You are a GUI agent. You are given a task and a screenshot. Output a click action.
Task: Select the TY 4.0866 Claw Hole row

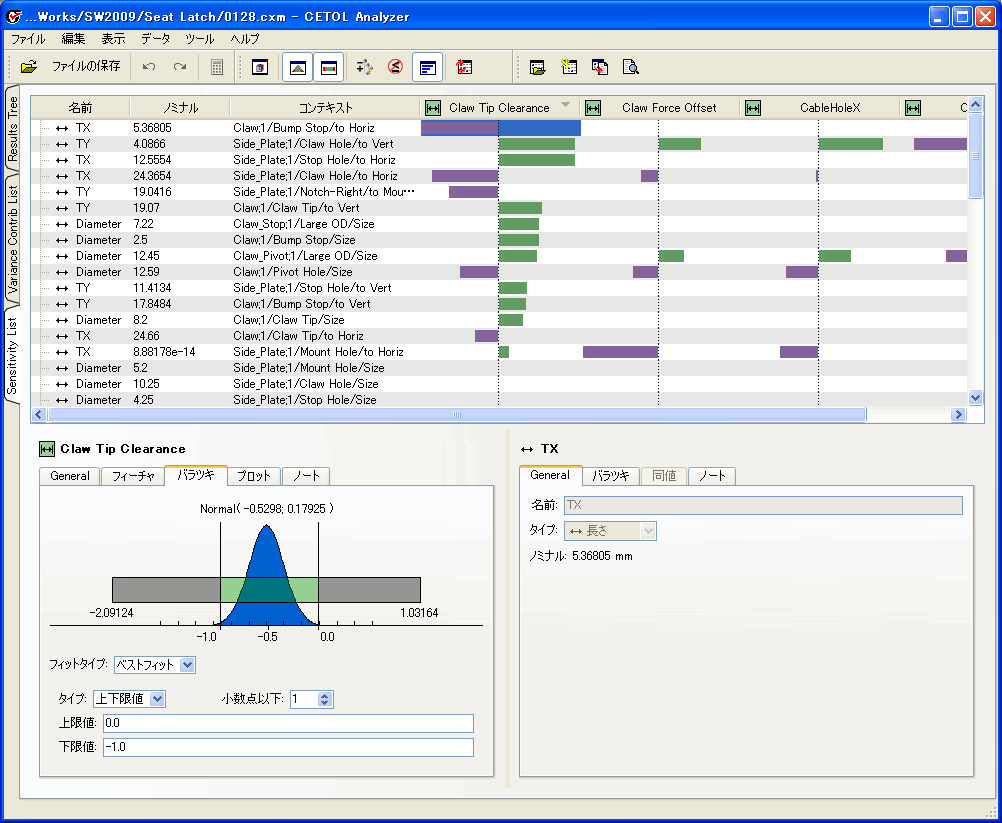[x=498, y=144]
